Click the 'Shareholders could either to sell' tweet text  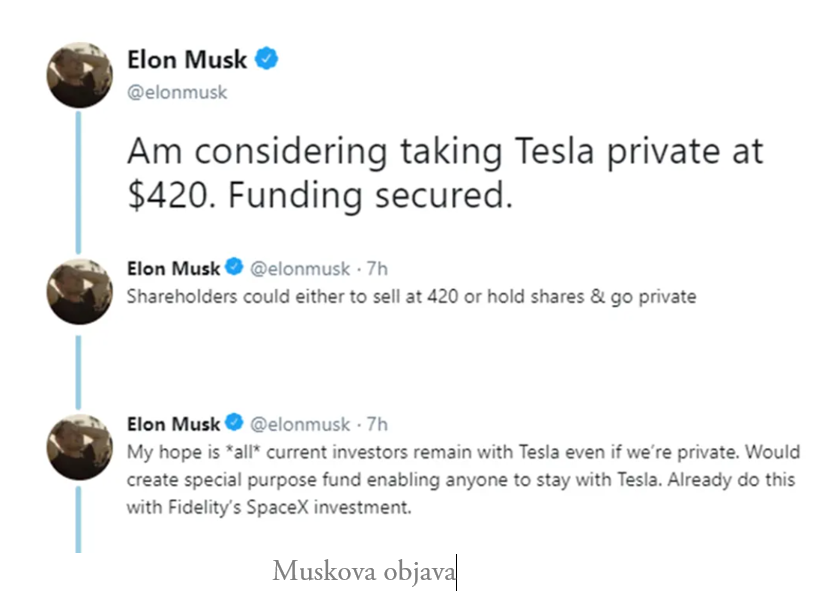pyautogui.click(x=411, y=297)
